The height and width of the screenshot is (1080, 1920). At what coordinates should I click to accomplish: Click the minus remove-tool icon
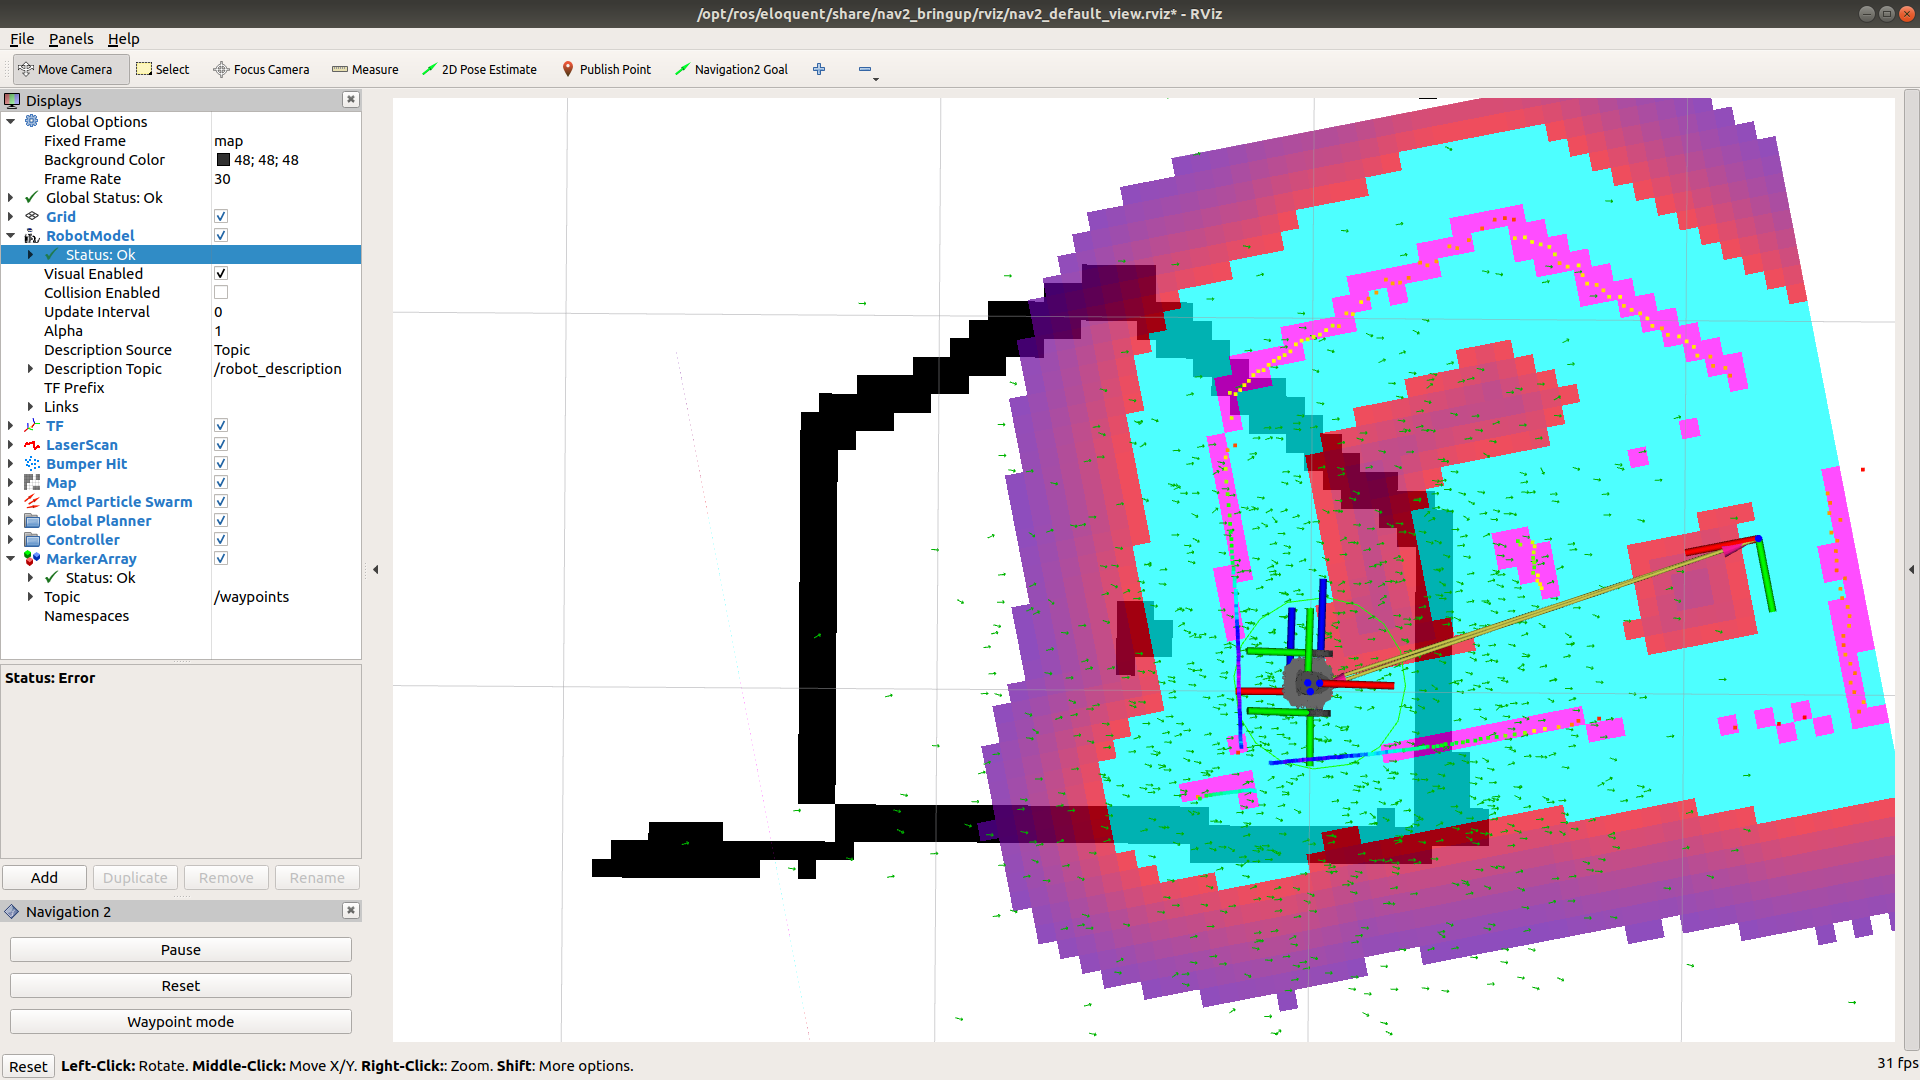point(865,69)
